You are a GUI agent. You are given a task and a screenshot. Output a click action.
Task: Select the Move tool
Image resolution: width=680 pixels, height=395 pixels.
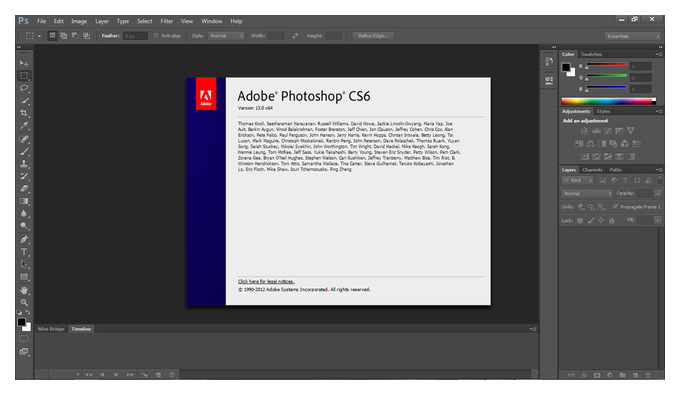click(24, 63)
